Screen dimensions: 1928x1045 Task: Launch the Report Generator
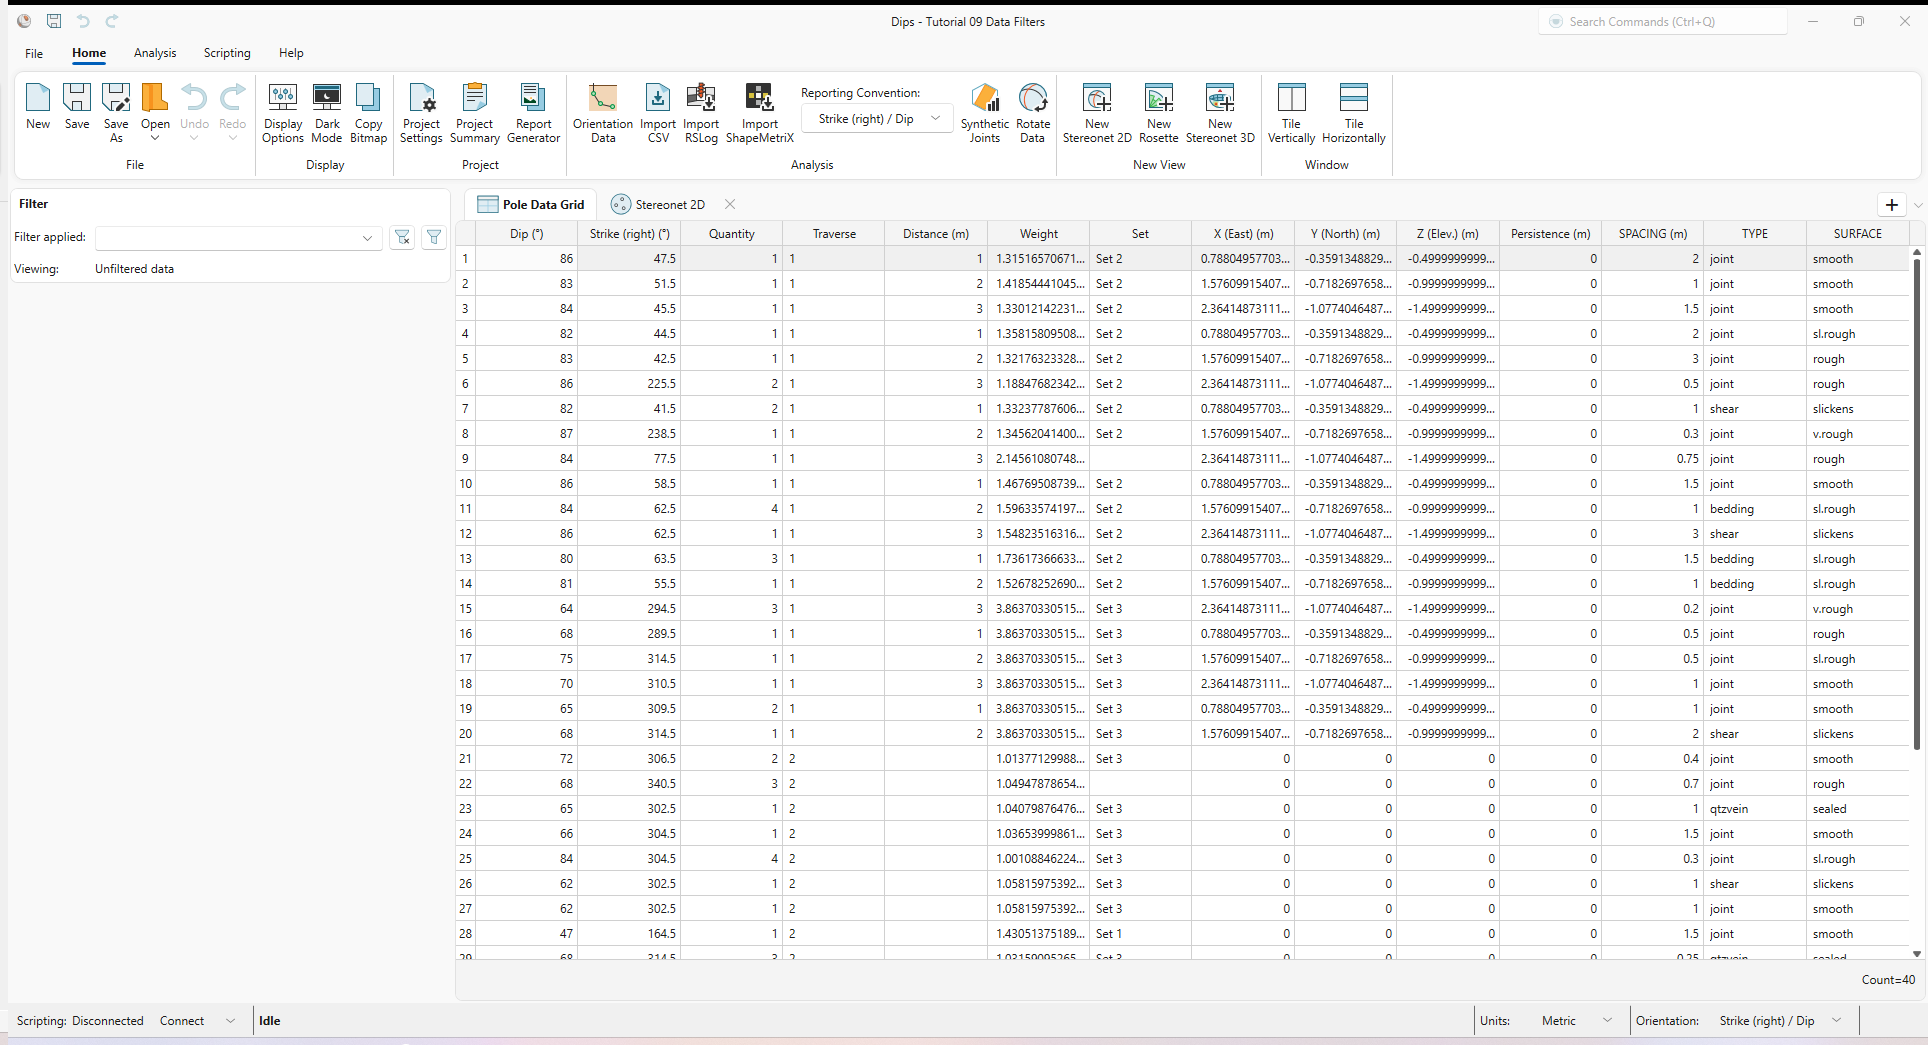pyautogui.click(x=533, y=110)
